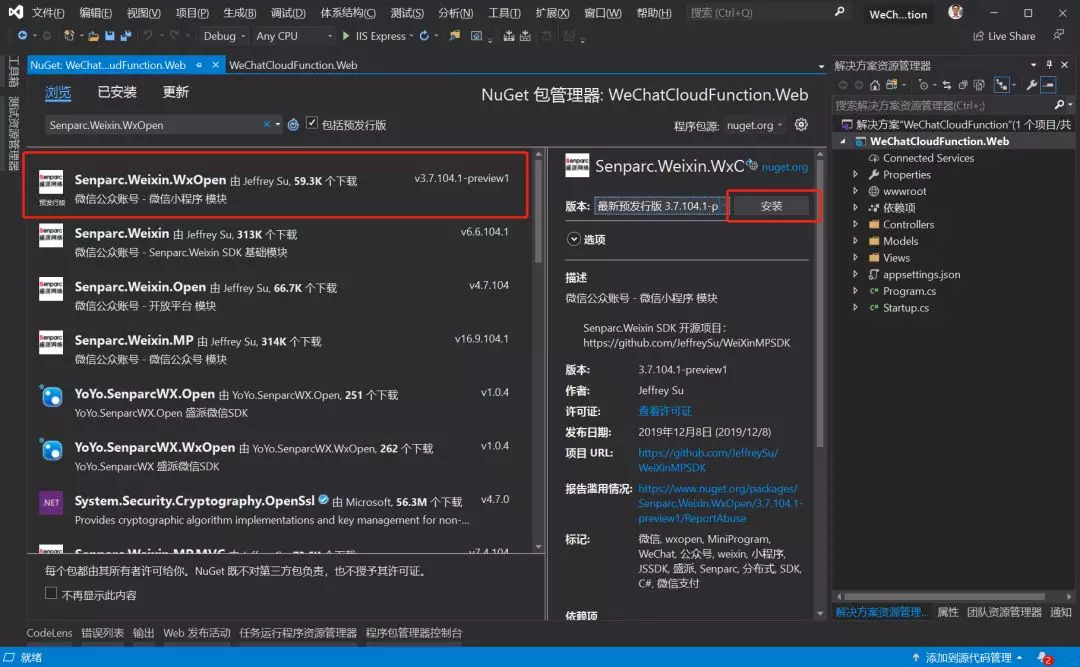1080x667 pixels.
Task: Click the Home icon in Solution Explorer toolbar
Action: (x=875, y=85)
